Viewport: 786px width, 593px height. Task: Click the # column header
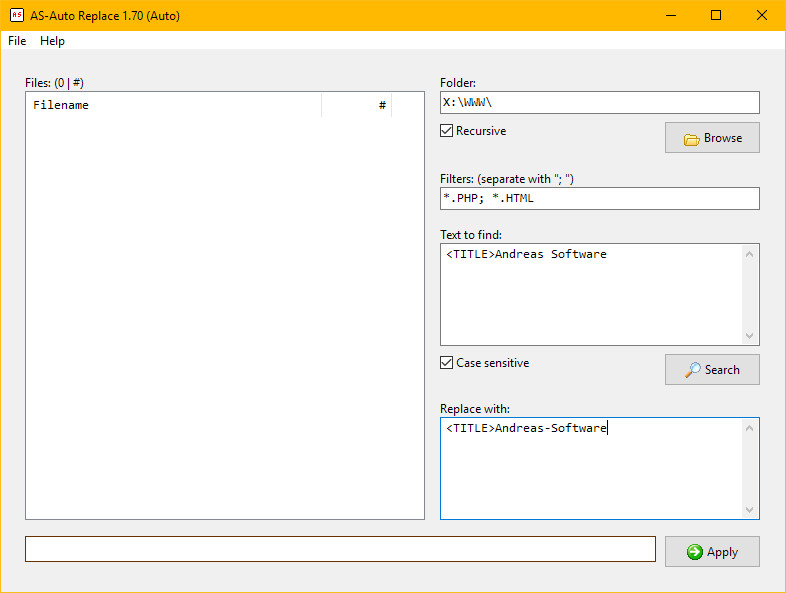356,105
